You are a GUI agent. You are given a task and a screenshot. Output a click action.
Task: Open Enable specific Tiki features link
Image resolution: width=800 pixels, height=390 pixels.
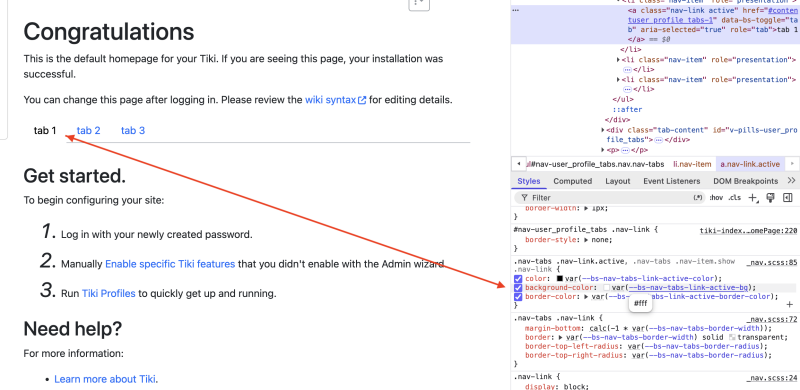[170, 264]
